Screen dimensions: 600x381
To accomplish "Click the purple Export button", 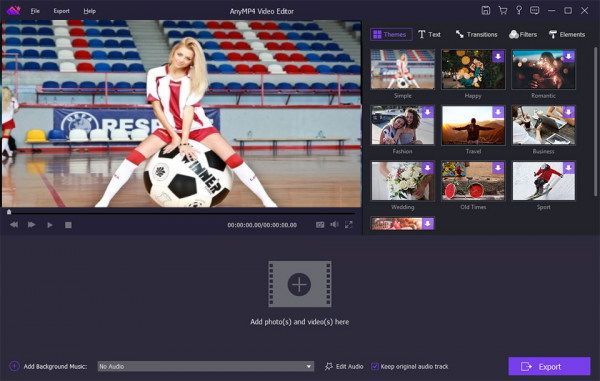I will click(x=549, y=366).
